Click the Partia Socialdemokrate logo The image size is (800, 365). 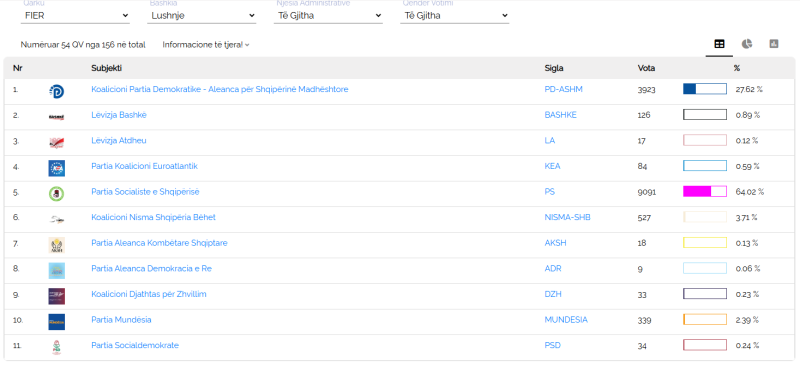(x=57, y=348)
